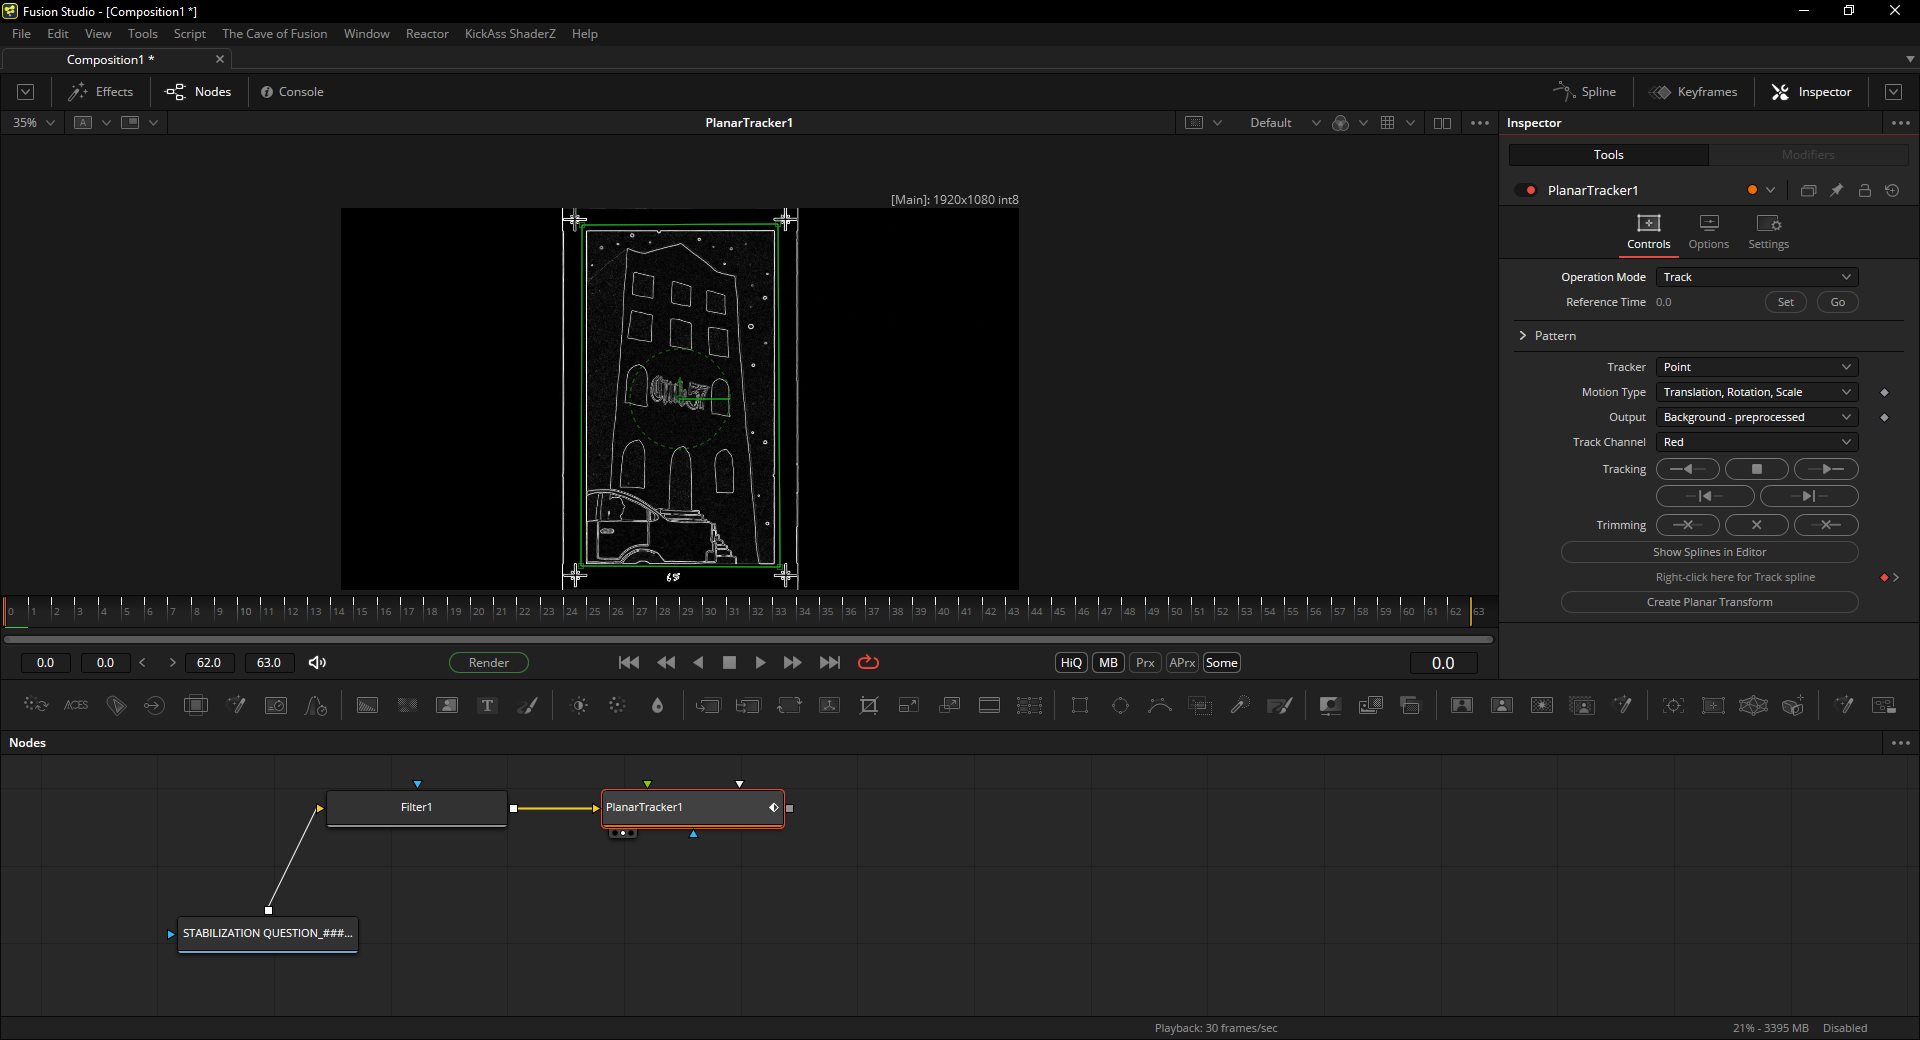This screenshot has width=1920, height=1040.
Task: Click the current time field 0.0
Action: point(1443,663)
